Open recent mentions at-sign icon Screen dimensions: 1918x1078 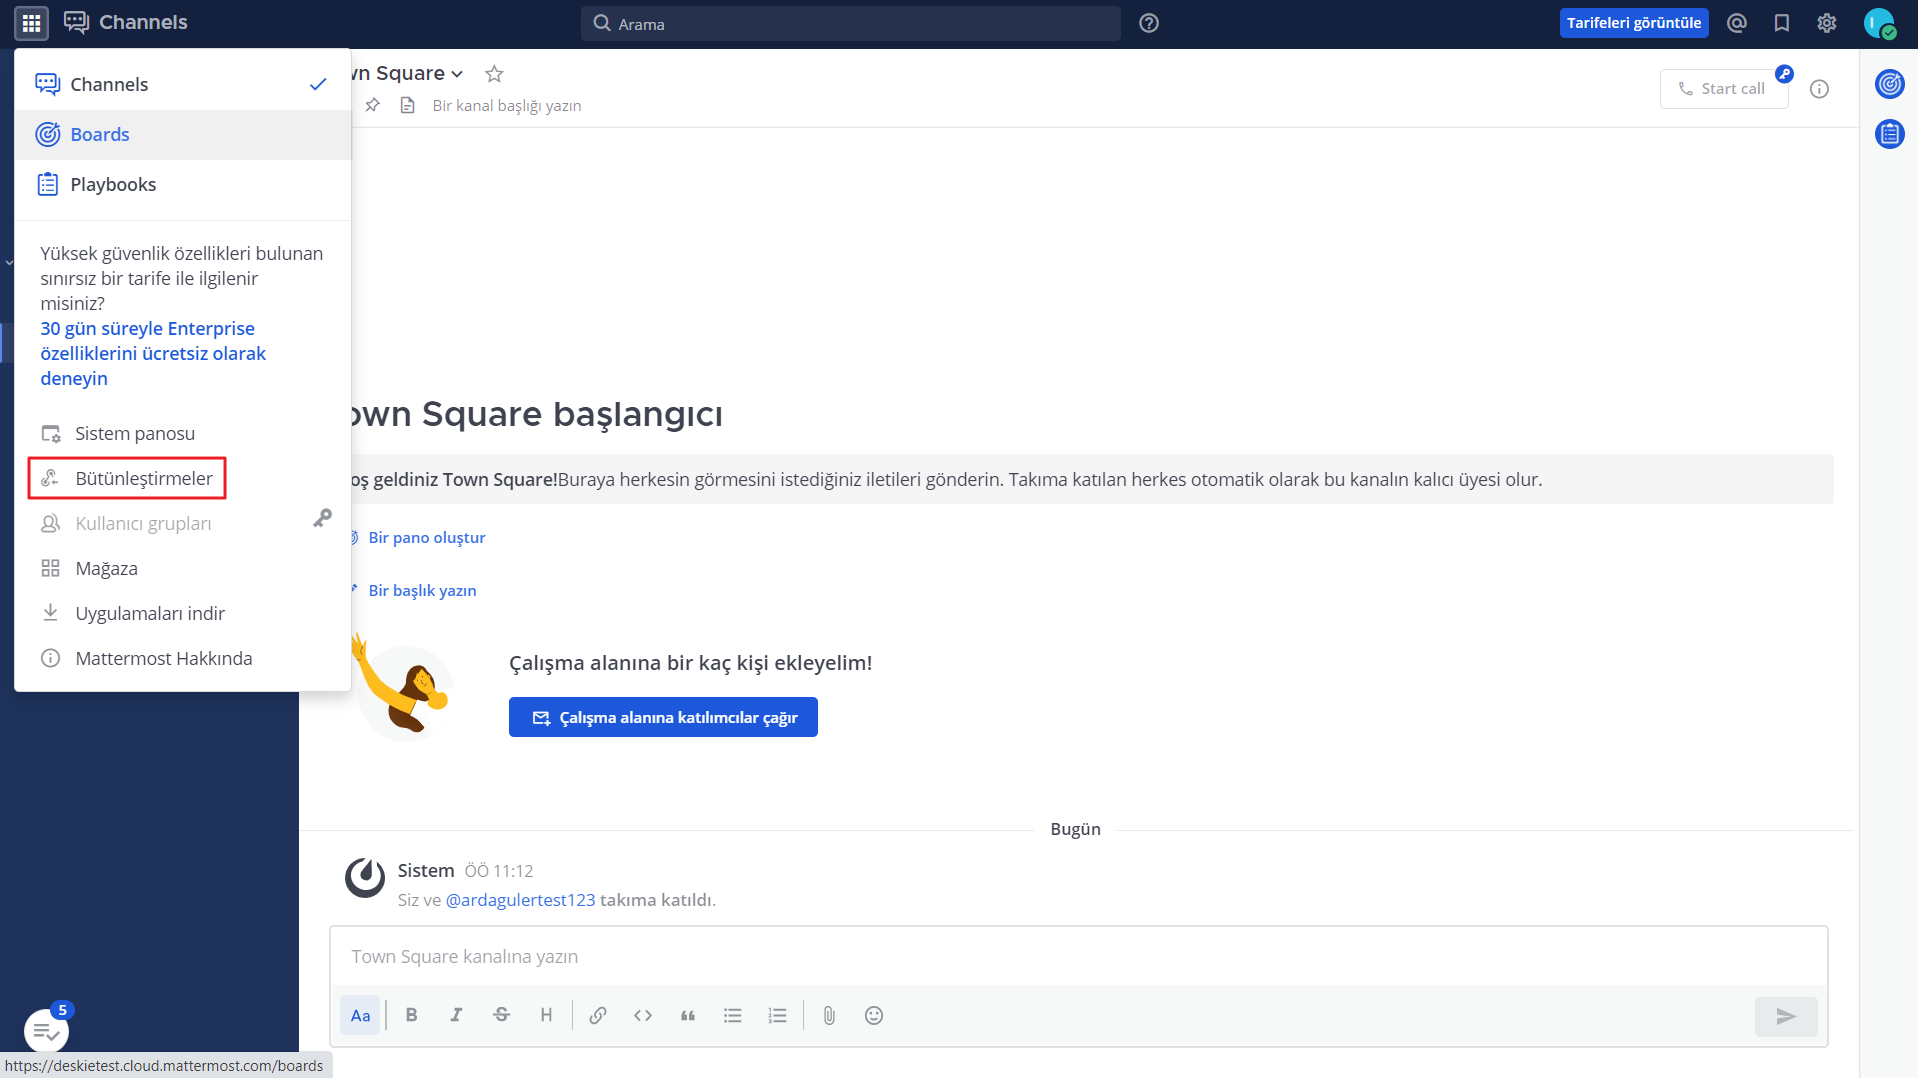click(1737, 23)
